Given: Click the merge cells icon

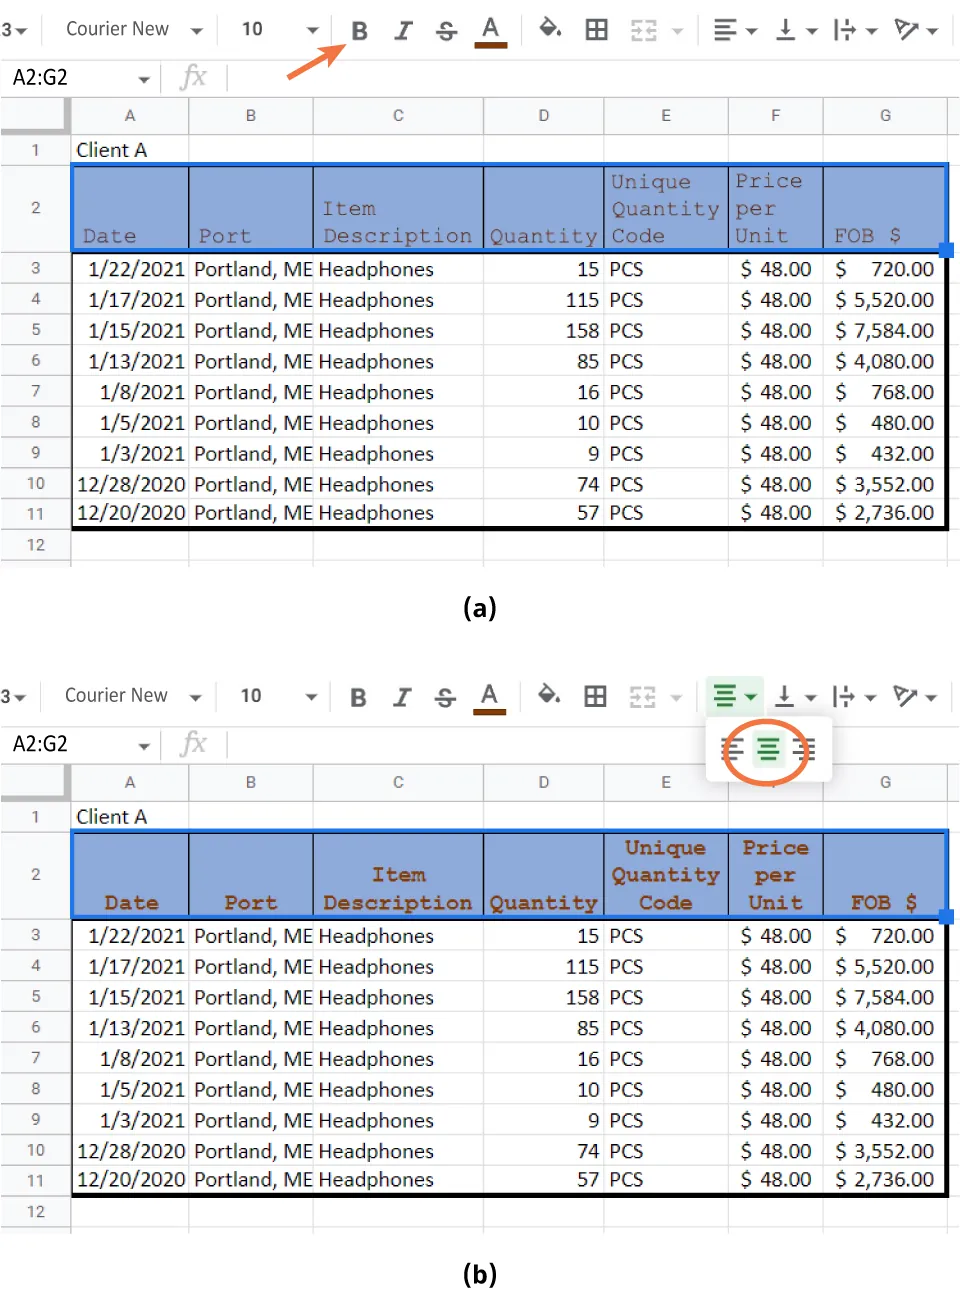Looking at the screenshot, I should pos(645,29).
